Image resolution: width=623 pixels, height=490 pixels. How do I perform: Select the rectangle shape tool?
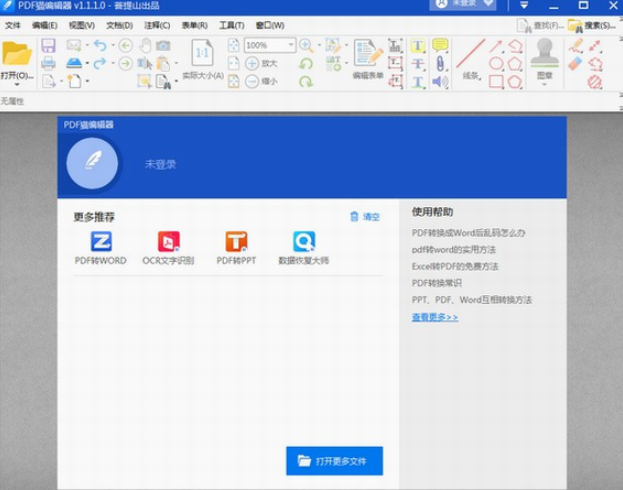(496, 82)
